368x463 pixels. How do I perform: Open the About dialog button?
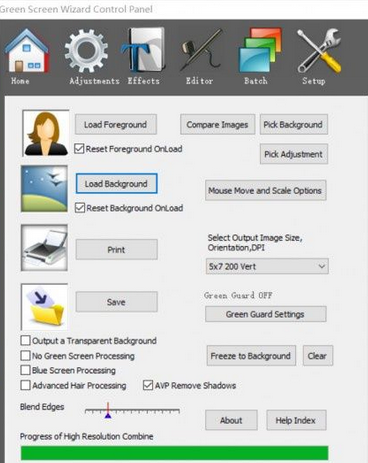[x=231, y=420]
